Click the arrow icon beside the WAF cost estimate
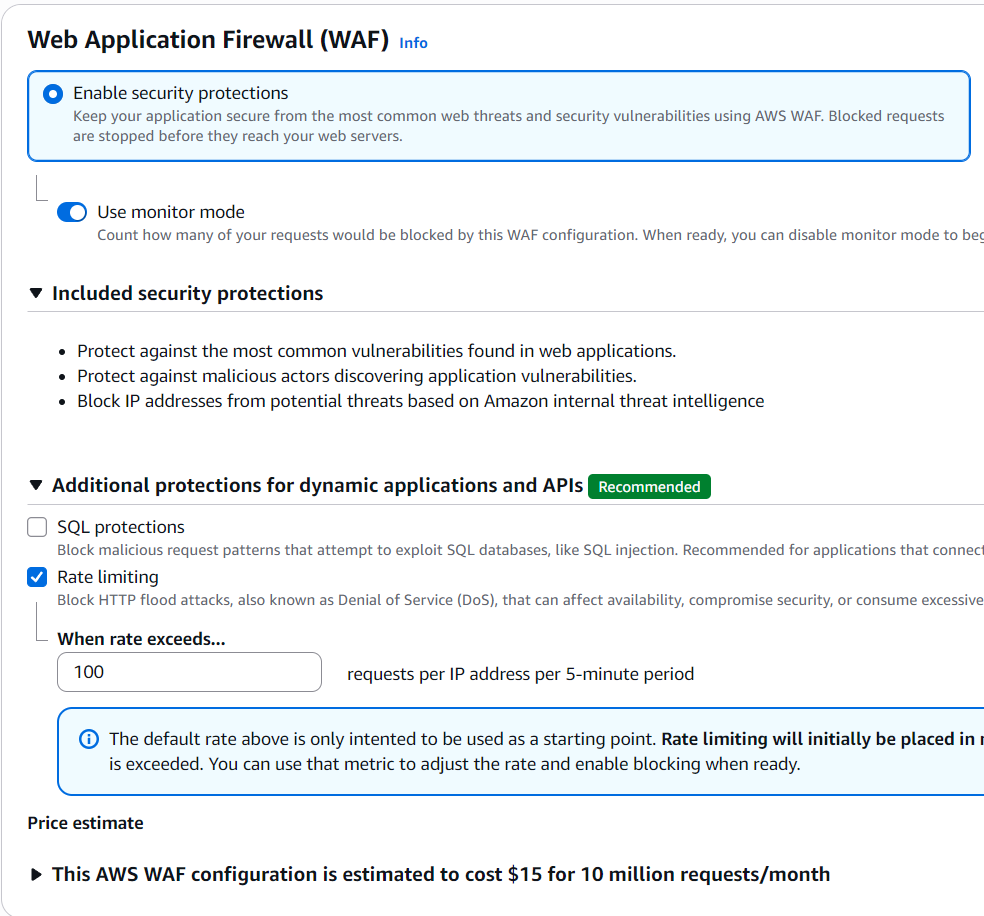The width and height of the screenshot is (984, 916). tap(36, 874)
